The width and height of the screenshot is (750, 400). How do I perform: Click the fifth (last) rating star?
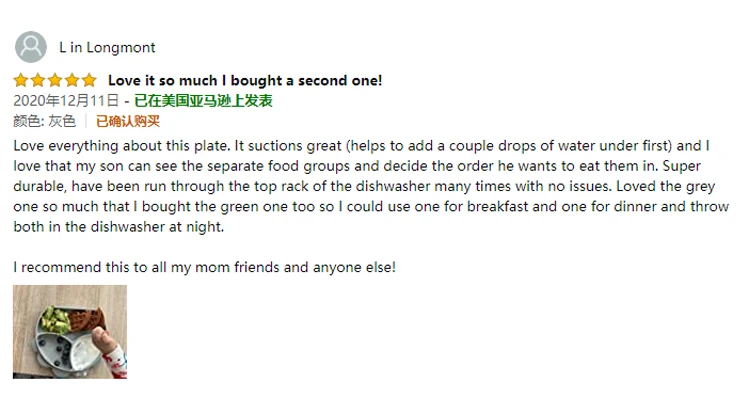(x=89, y=80)
